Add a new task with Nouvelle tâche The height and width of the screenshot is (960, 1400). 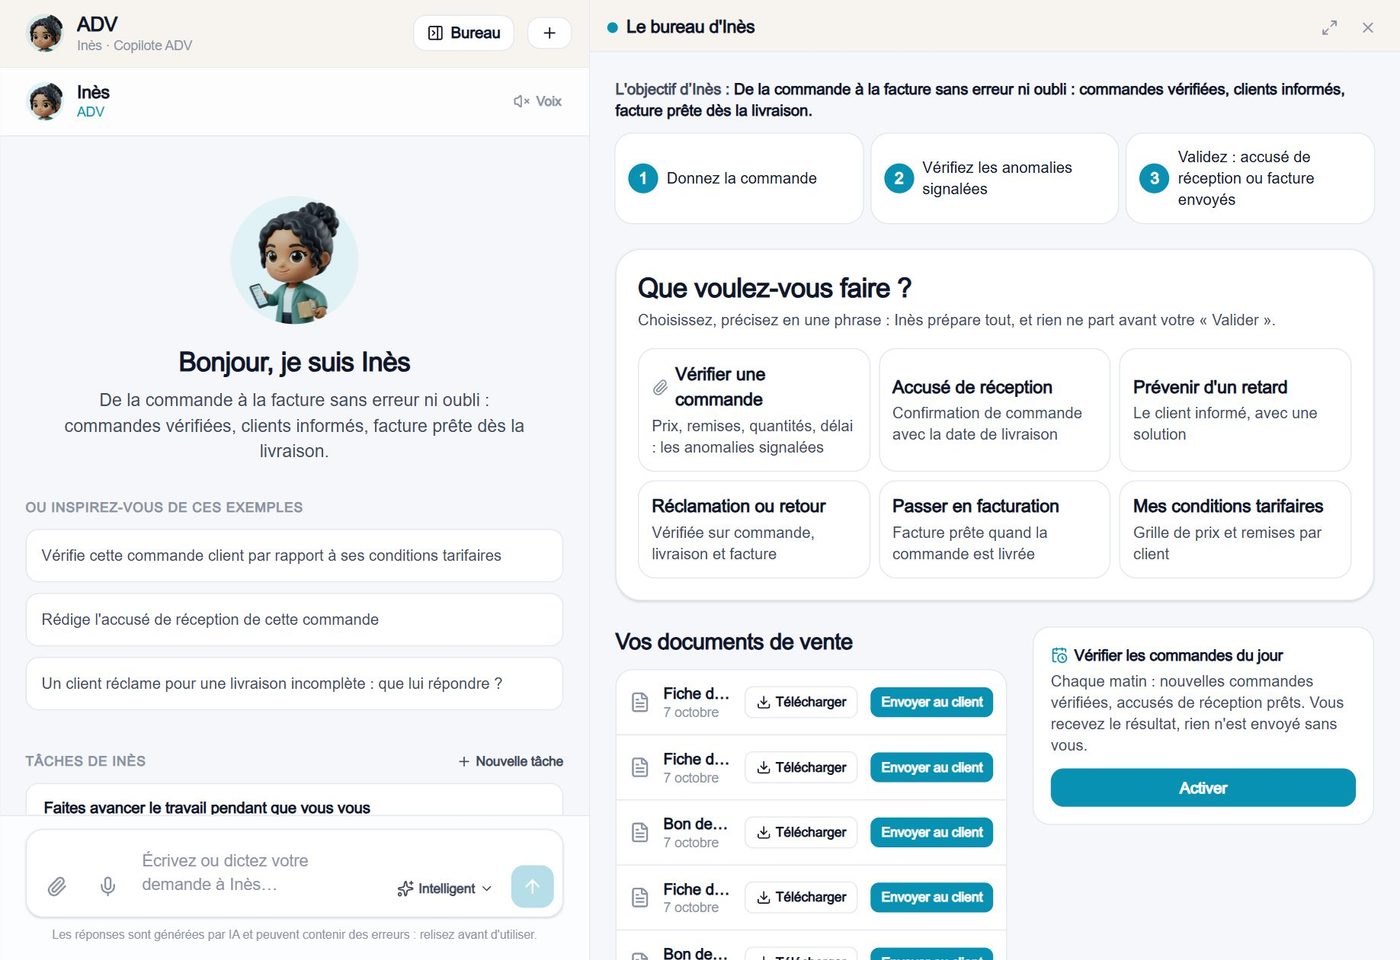pos(510,761)
